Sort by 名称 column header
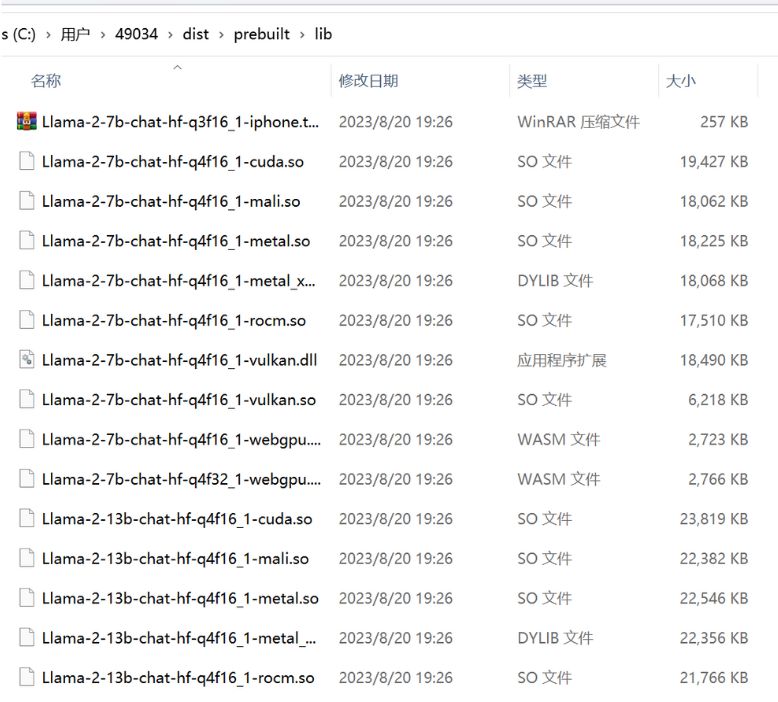778x702 pixels. (x=46, y=80)
